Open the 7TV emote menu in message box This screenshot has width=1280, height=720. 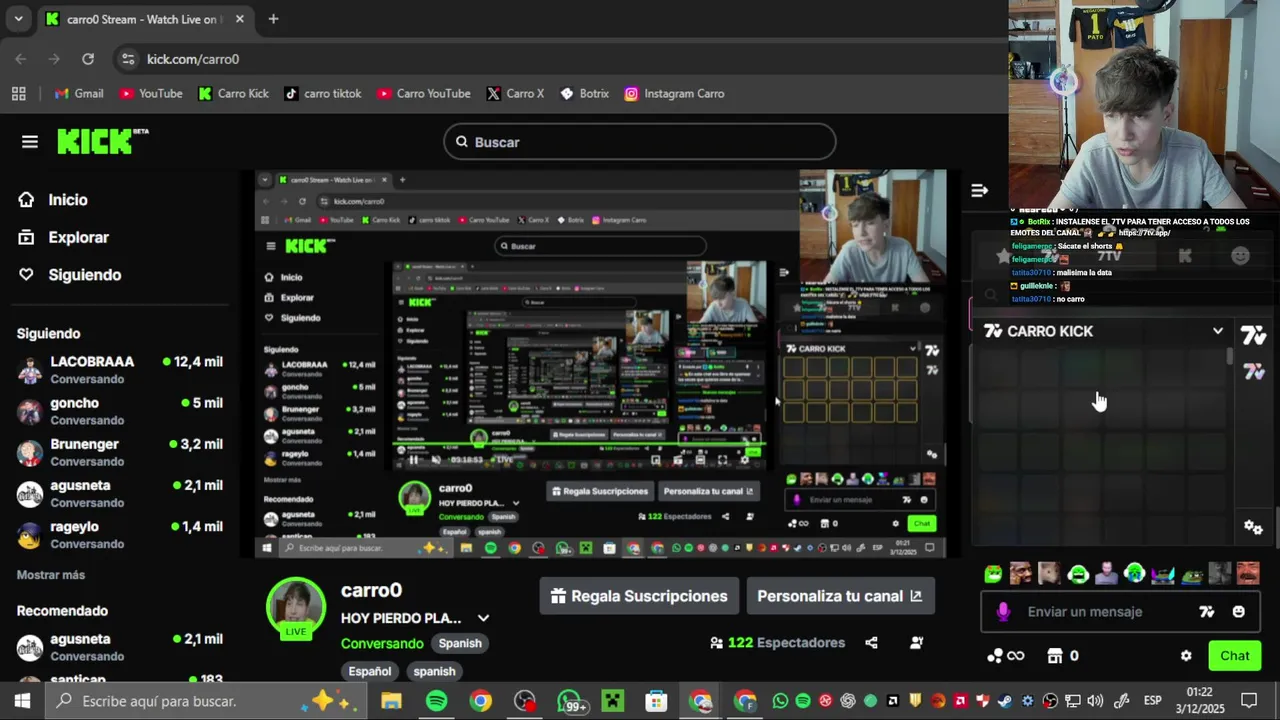[1207, 612]
